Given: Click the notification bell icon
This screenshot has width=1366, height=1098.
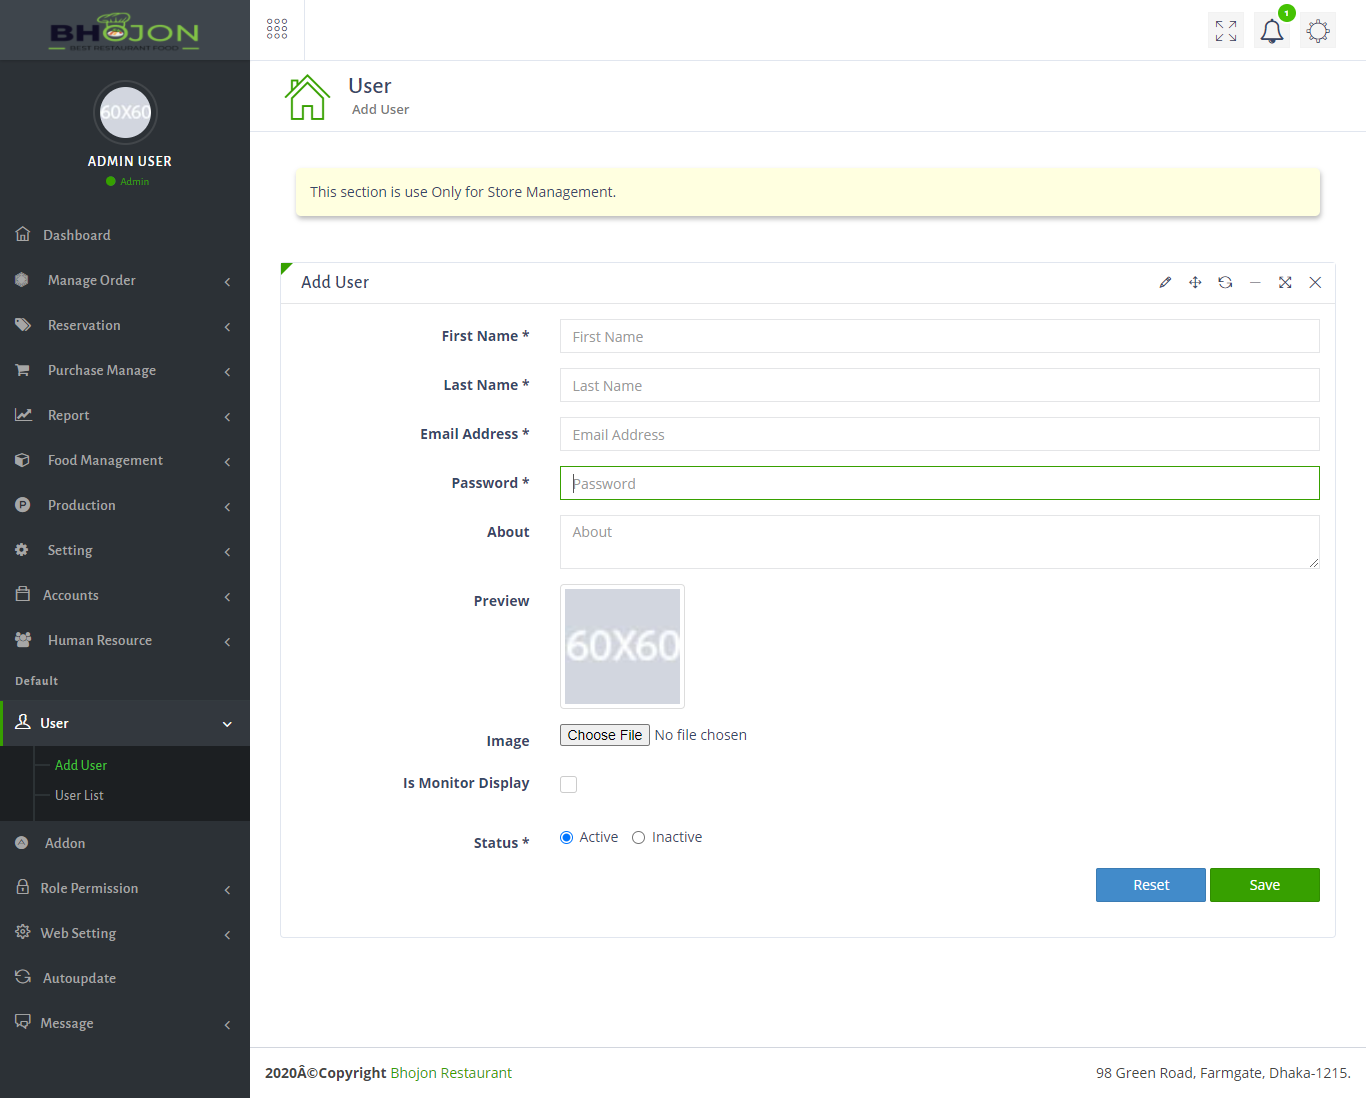Looking at the screenshot, I should click(x=1271, y=31).
